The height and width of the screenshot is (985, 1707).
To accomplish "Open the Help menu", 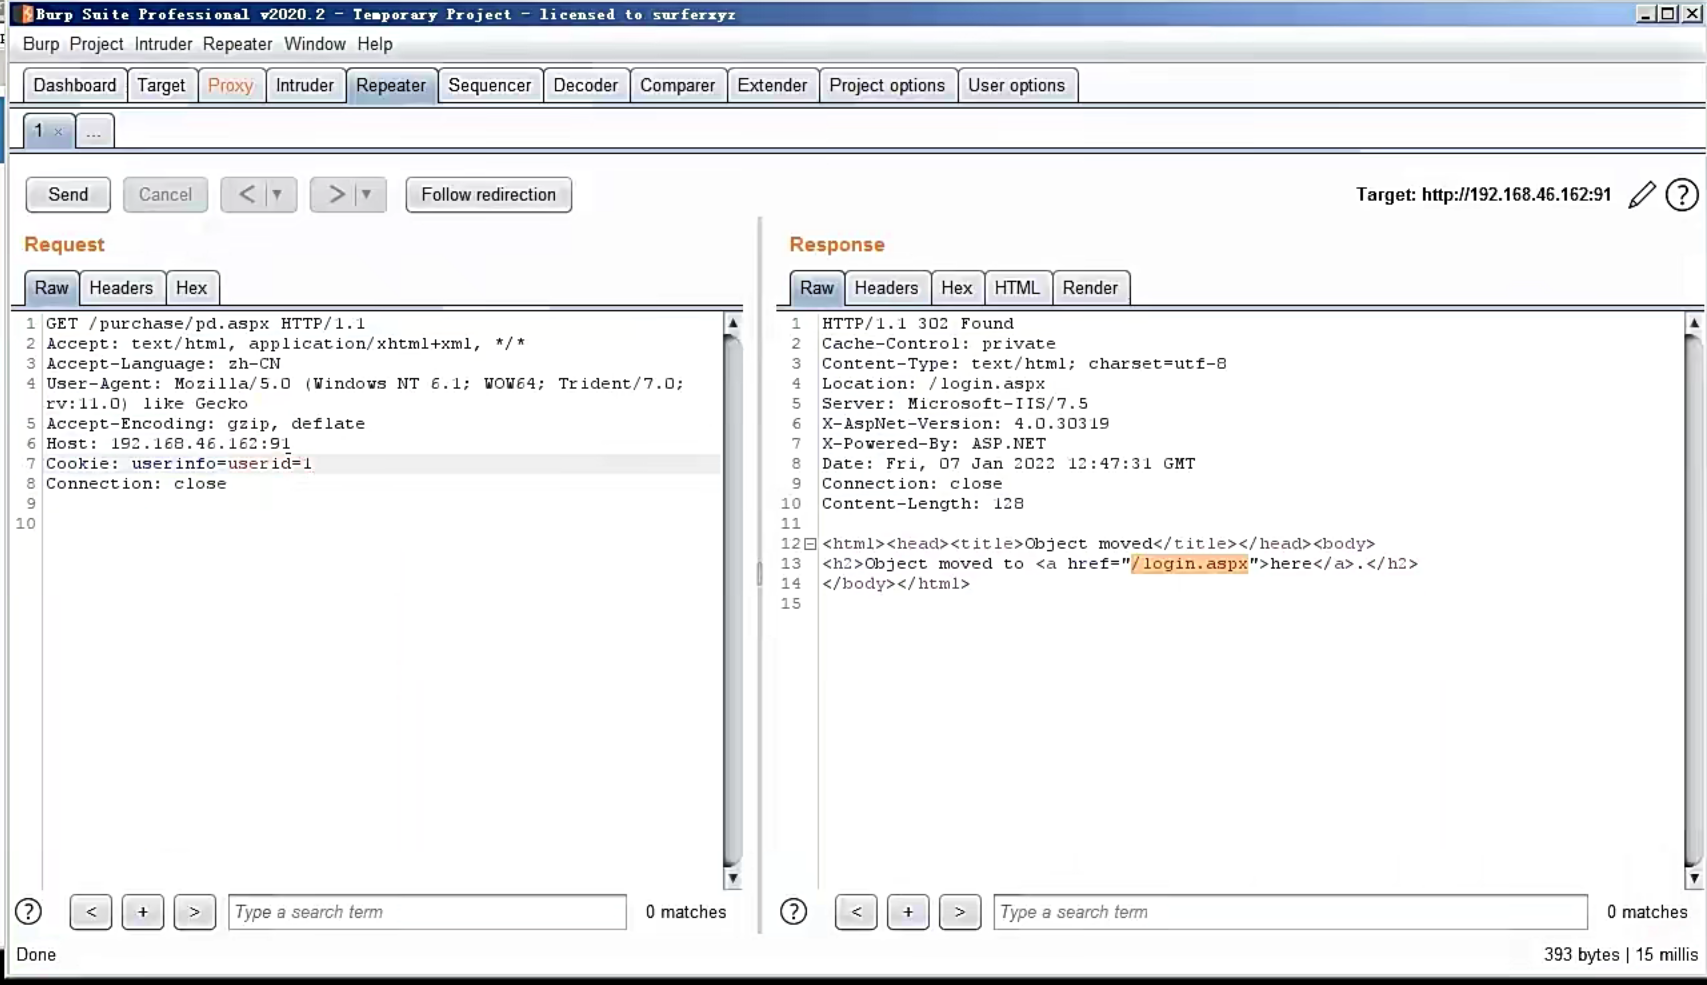I will click(x=375, y=44).
